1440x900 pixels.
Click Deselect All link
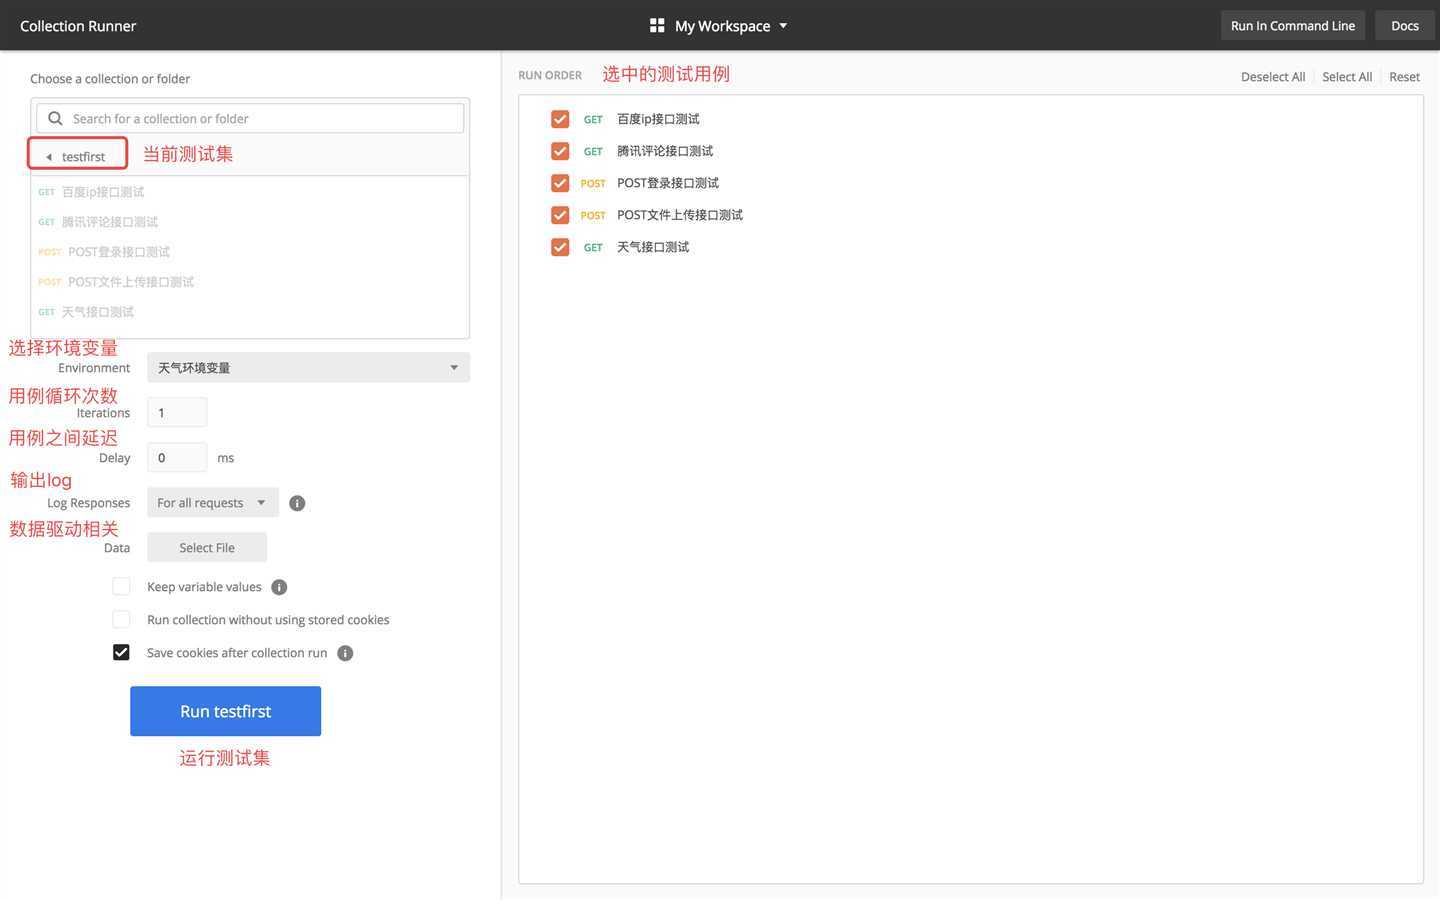[1273, 76]
